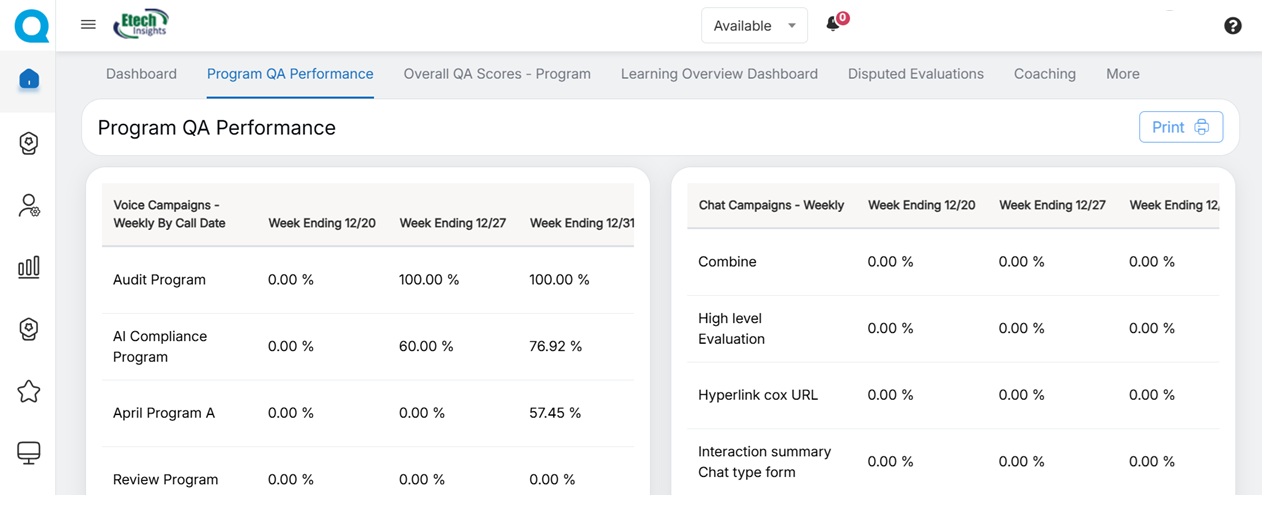Image resolution: width=1262 pixels, height=509 pixels.
Task: Click the Print button
Action: [x=1180, y=127]
